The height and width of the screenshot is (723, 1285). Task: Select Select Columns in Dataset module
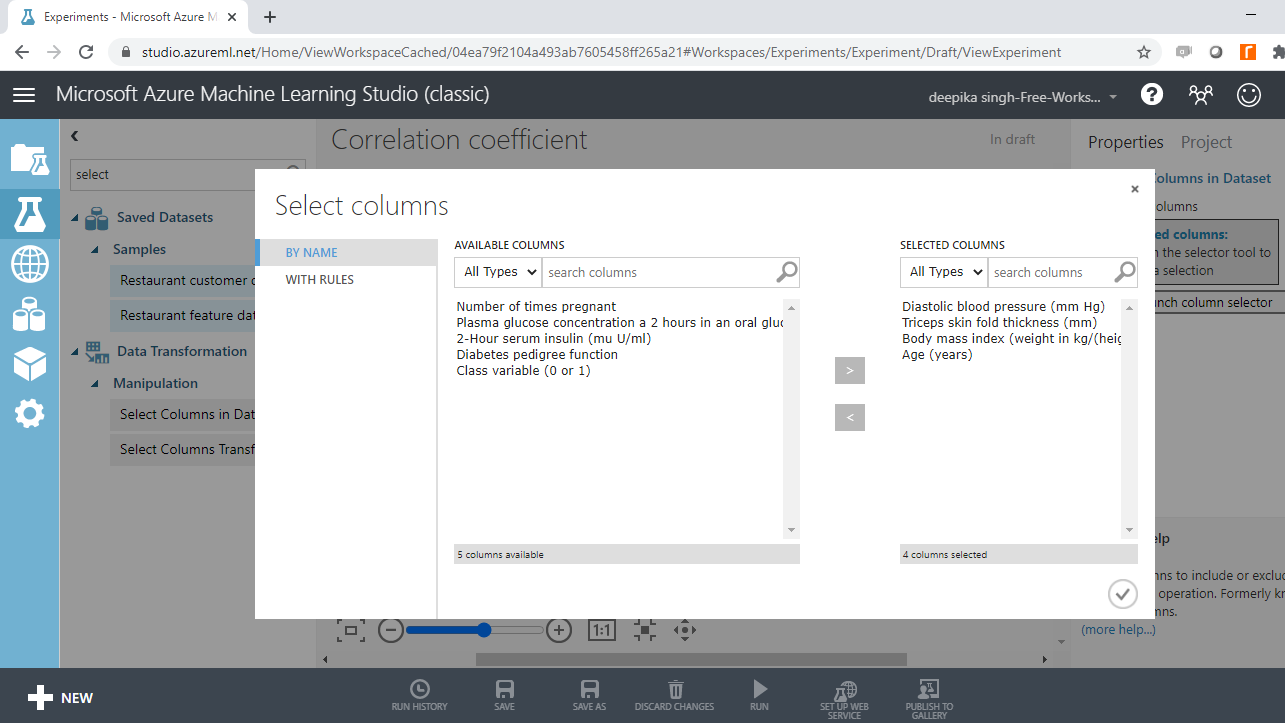(183, 414)
